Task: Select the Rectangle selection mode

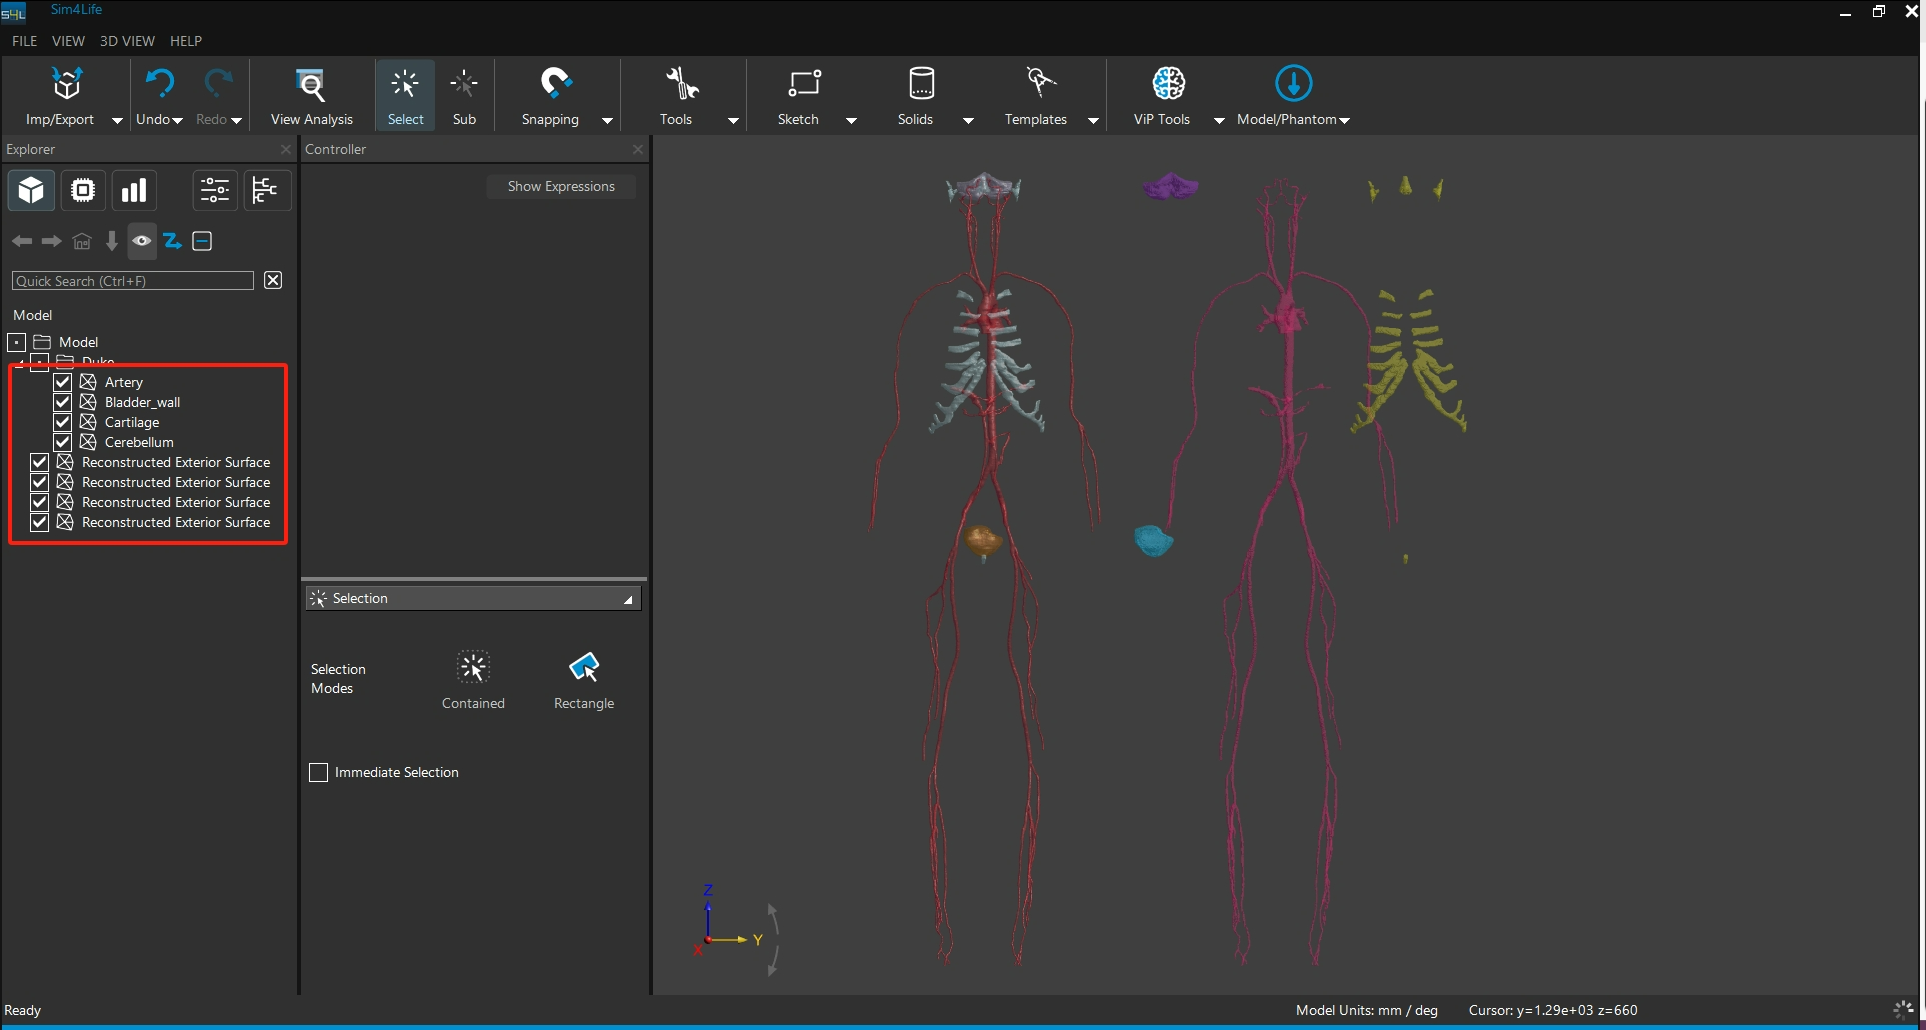Action: click(x=584, y=668)
